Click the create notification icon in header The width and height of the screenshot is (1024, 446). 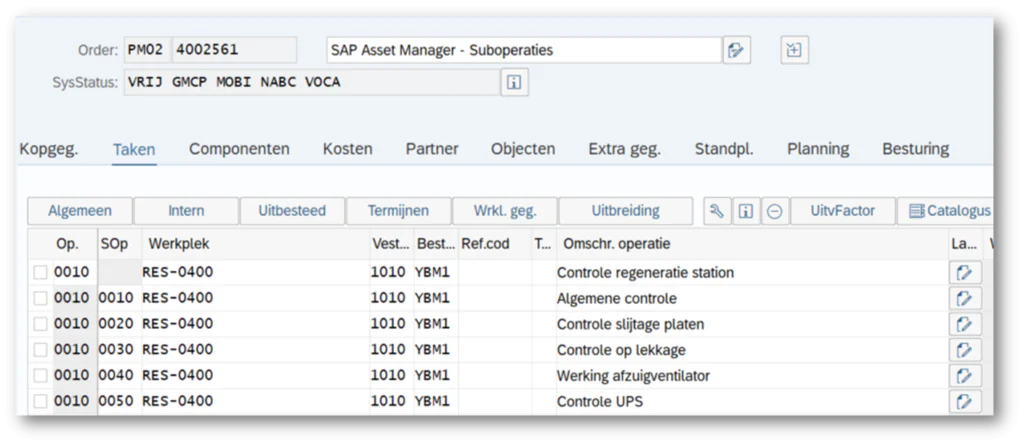(795, 50)
